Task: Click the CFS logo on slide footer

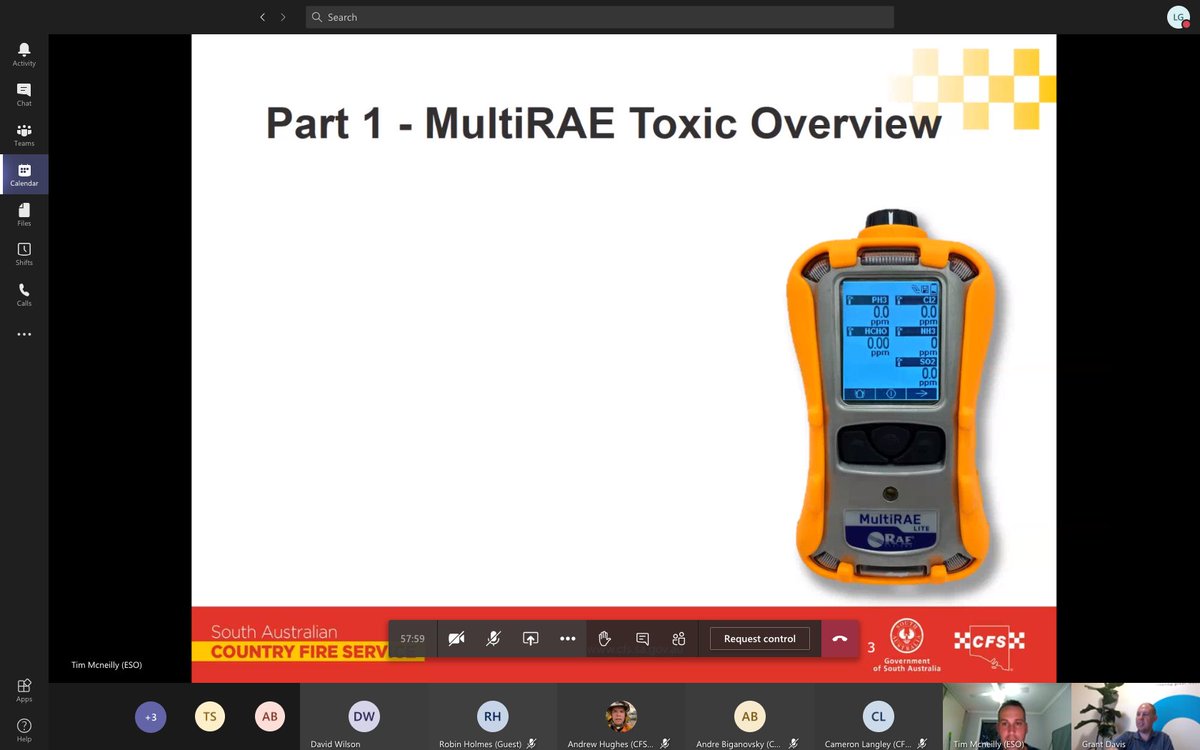Action: pos(988,644)
